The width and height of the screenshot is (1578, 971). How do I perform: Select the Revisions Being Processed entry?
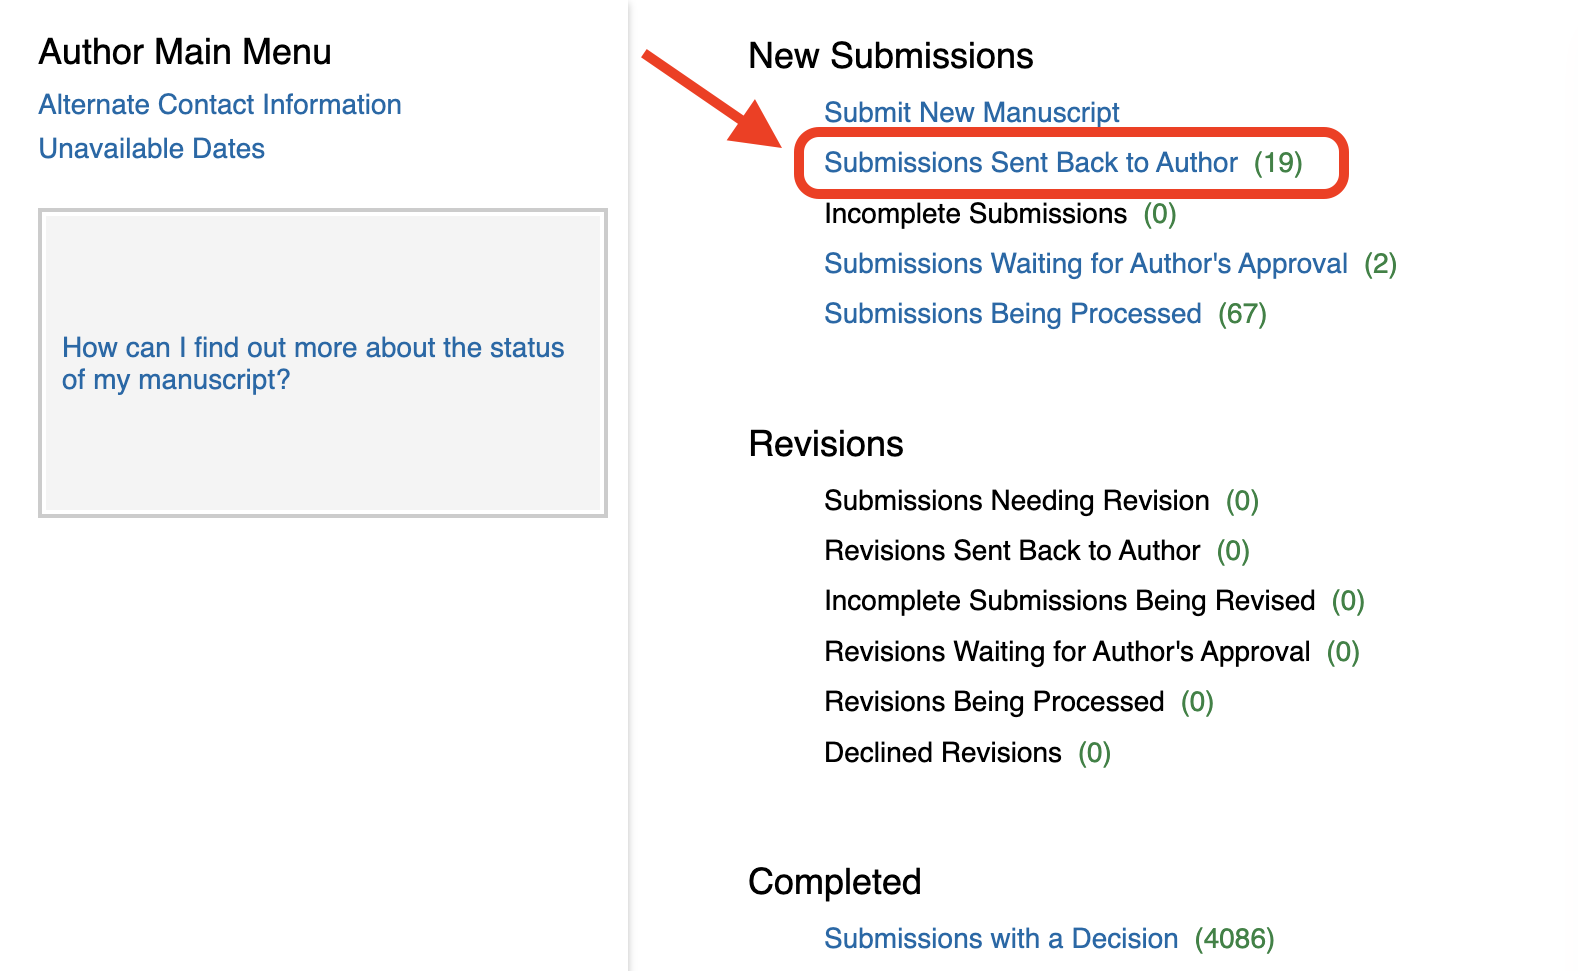993,702
